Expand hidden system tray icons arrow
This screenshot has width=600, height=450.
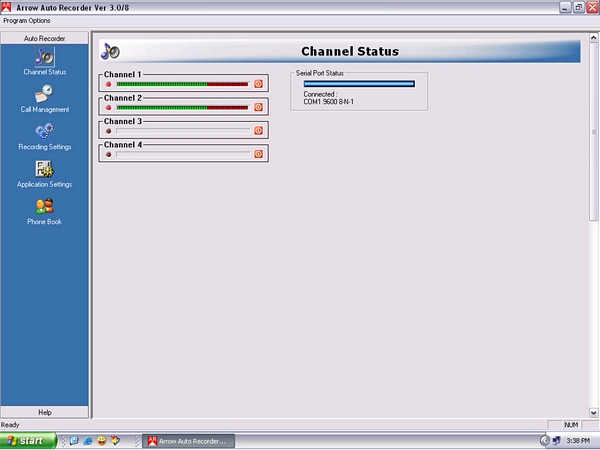pos(545,441)
